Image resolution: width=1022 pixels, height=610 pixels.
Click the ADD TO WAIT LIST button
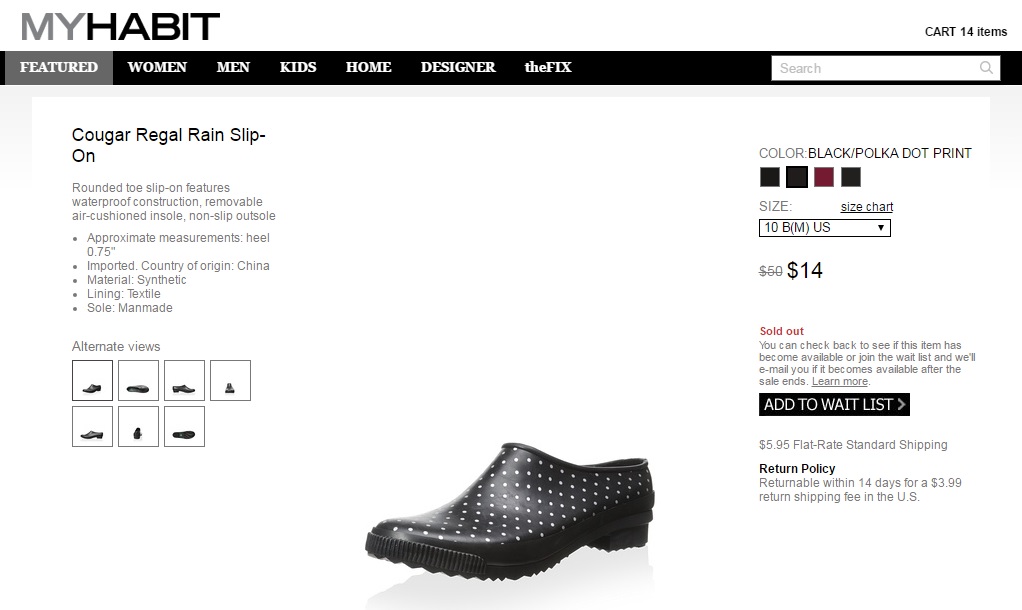(x=834, y=405)
